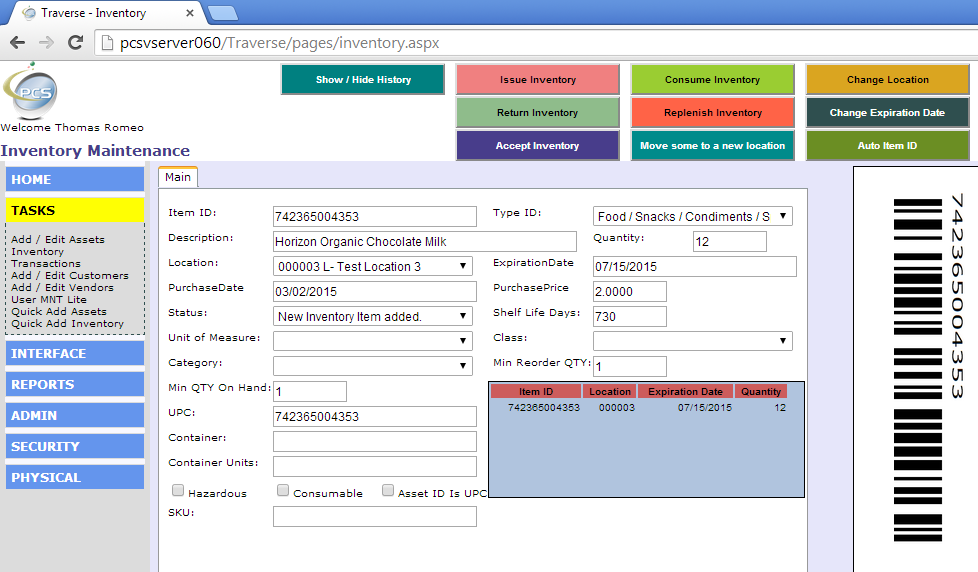Click the browser reload icon
This screenshot has height=572, width=978.
click(x=75, y=43)
